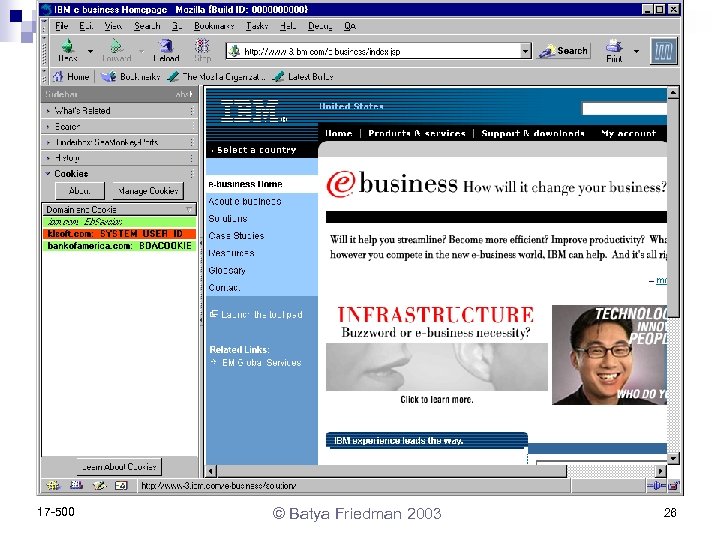Open The Mozilla Organization bookmark
Viewport: 720px width, 540px height.
tap(216, 77)
